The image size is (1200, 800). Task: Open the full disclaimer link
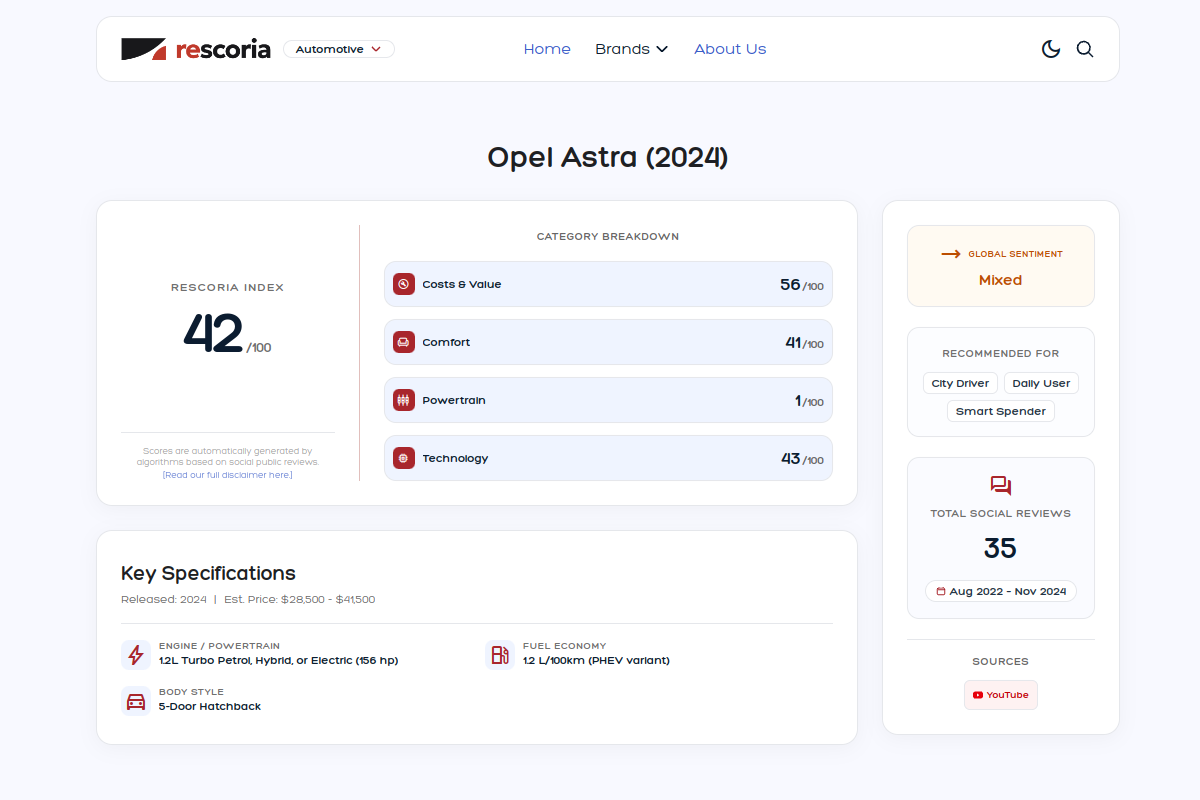pos(228,475)
